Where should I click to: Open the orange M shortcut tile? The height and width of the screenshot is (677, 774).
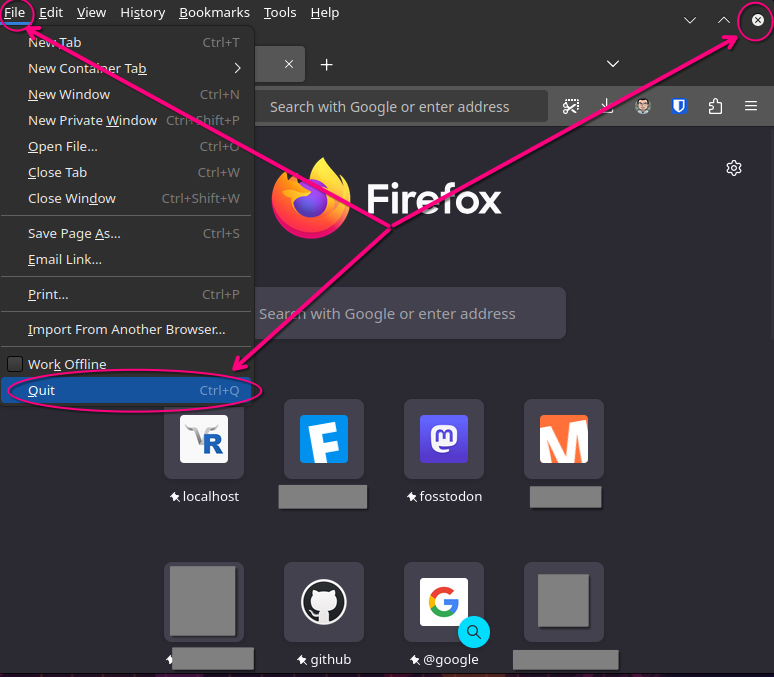click(x=564, y=439)
